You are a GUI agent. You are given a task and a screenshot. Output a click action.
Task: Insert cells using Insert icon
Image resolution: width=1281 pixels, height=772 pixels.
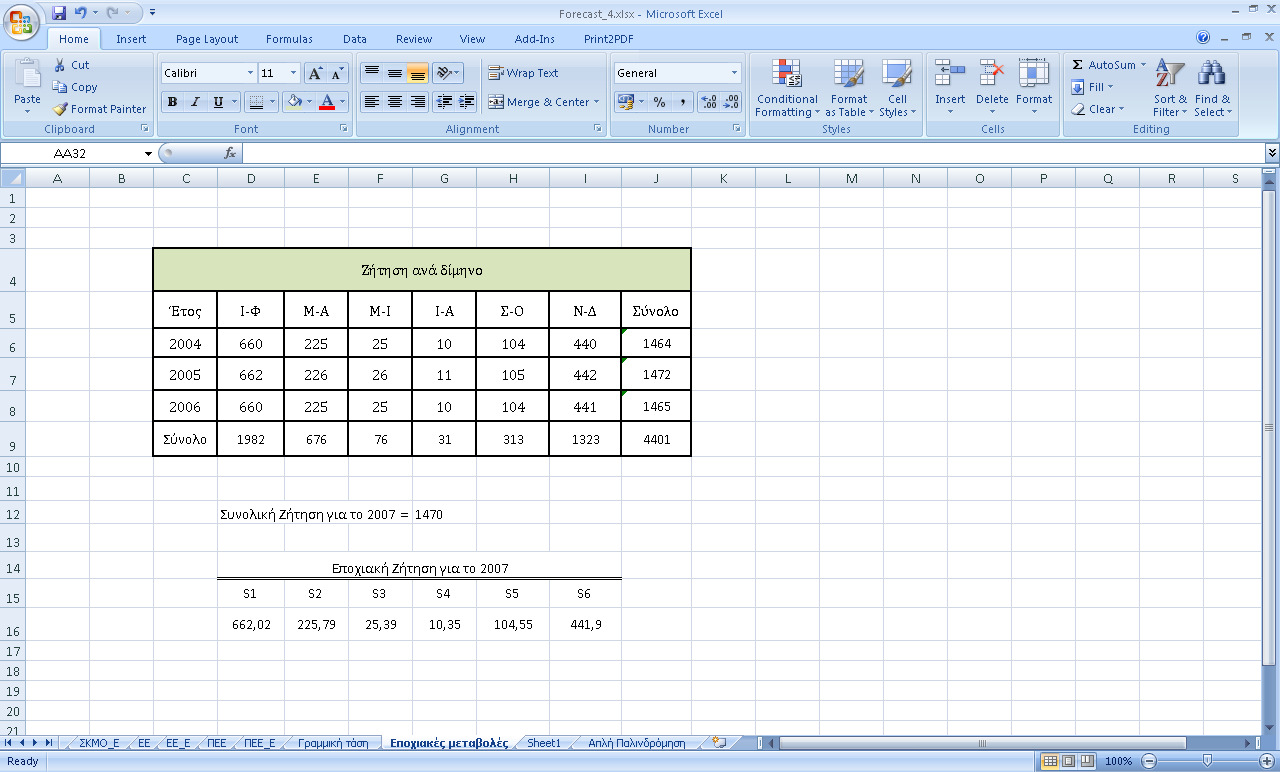point(949,75)
